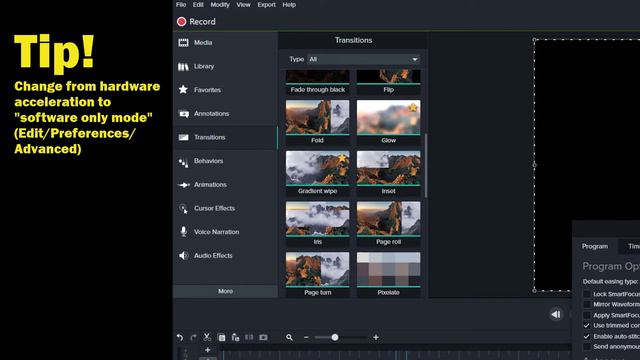Click canvas top-left selection handle

click(x=534, y=40)
